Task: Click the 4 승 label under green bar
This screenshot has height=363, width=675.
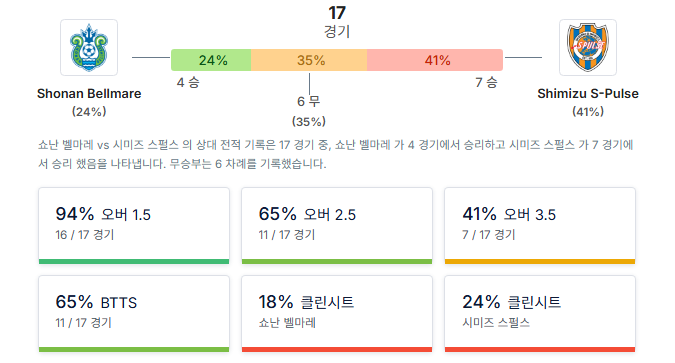Action: (x=188, y=82)
